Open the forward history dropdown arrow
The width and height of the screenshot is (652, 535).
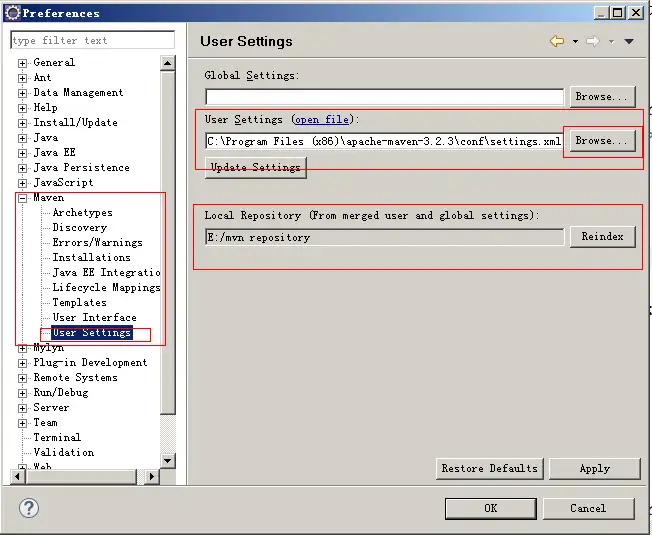click(611, 41)
